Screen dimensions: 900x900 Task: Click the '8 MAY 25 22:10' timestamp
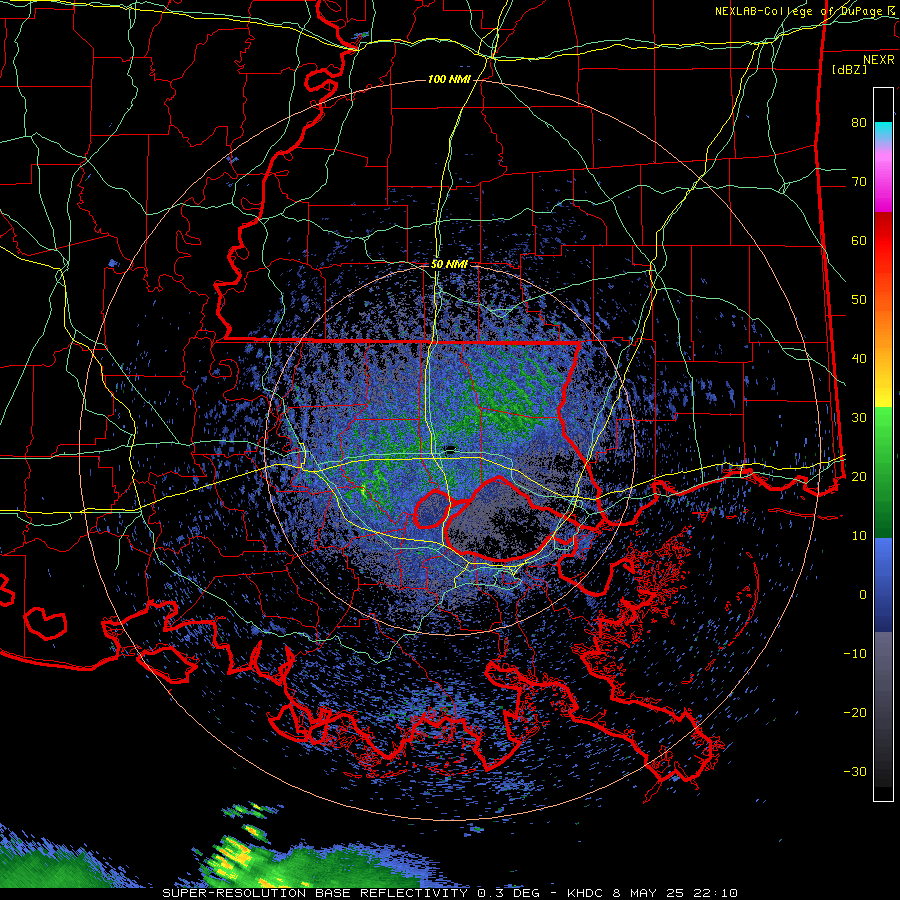[x=673, y=893]
